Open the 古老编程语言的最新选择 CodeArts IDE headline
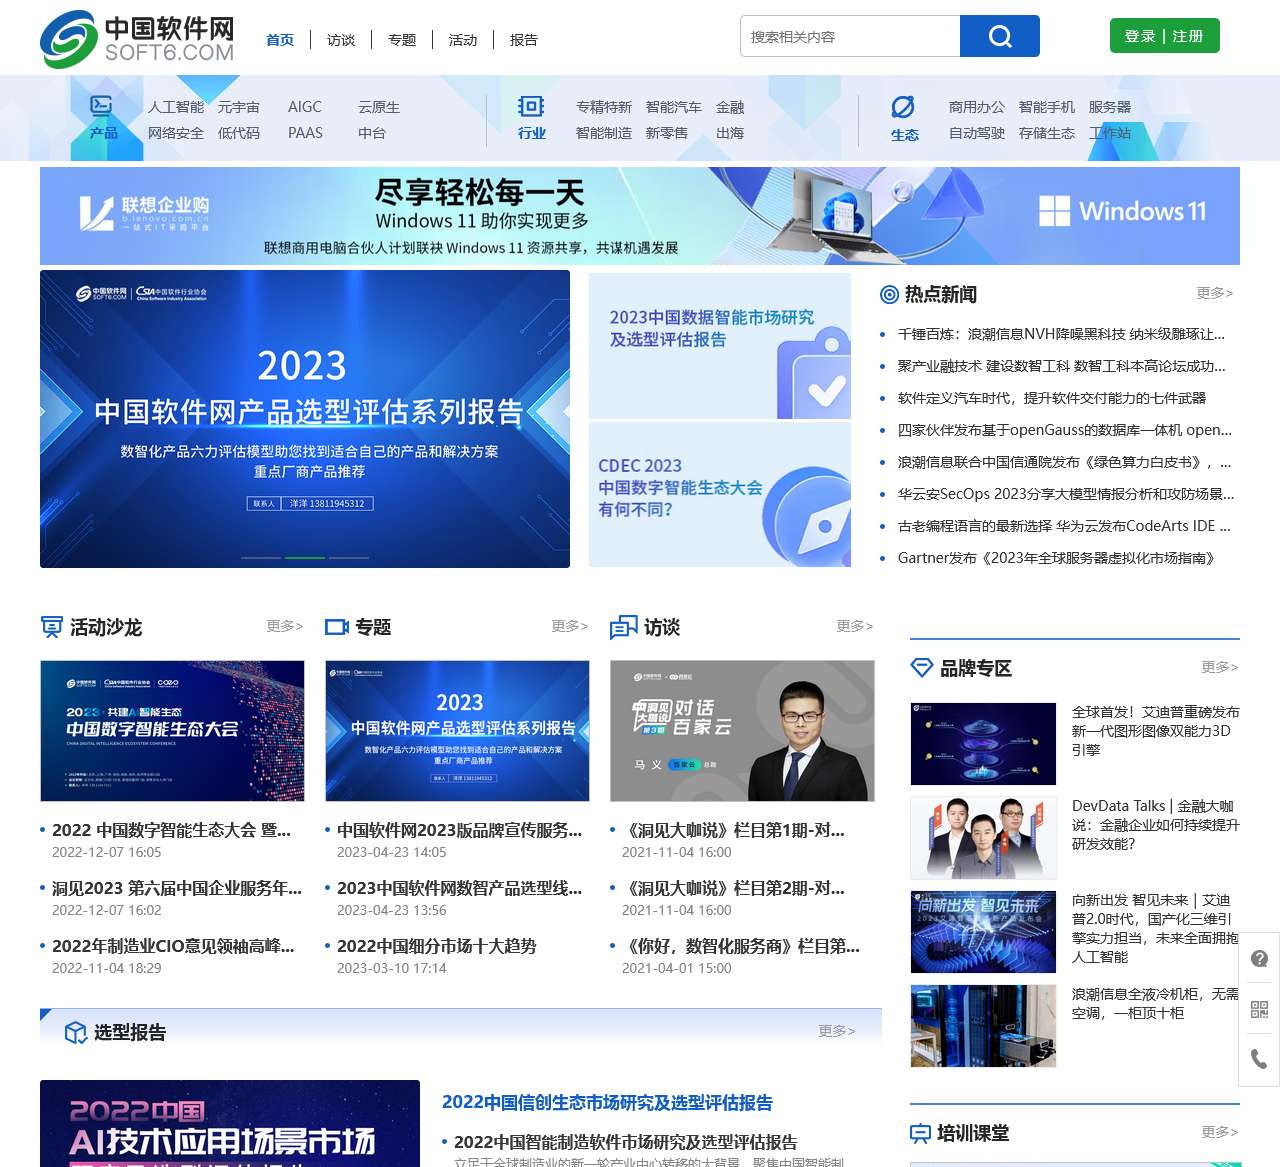 click(x=1064, y=526)
